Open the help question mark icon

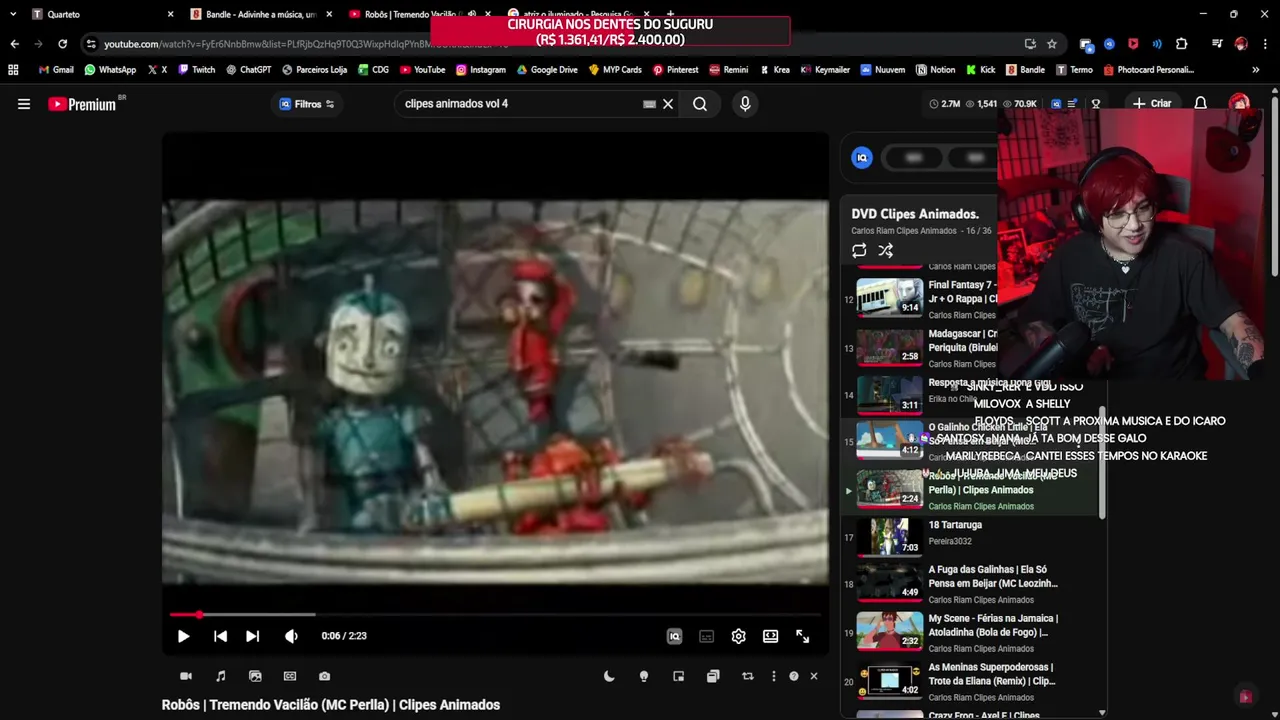(x=794, y=676)
